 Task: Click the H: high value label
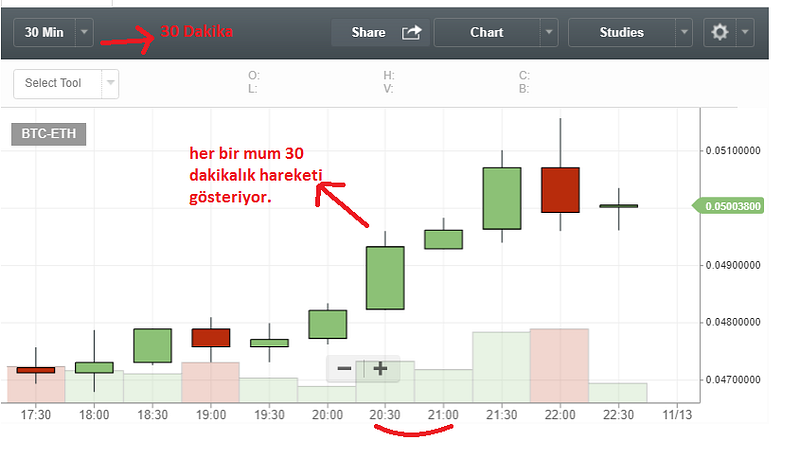pos(389,75)
